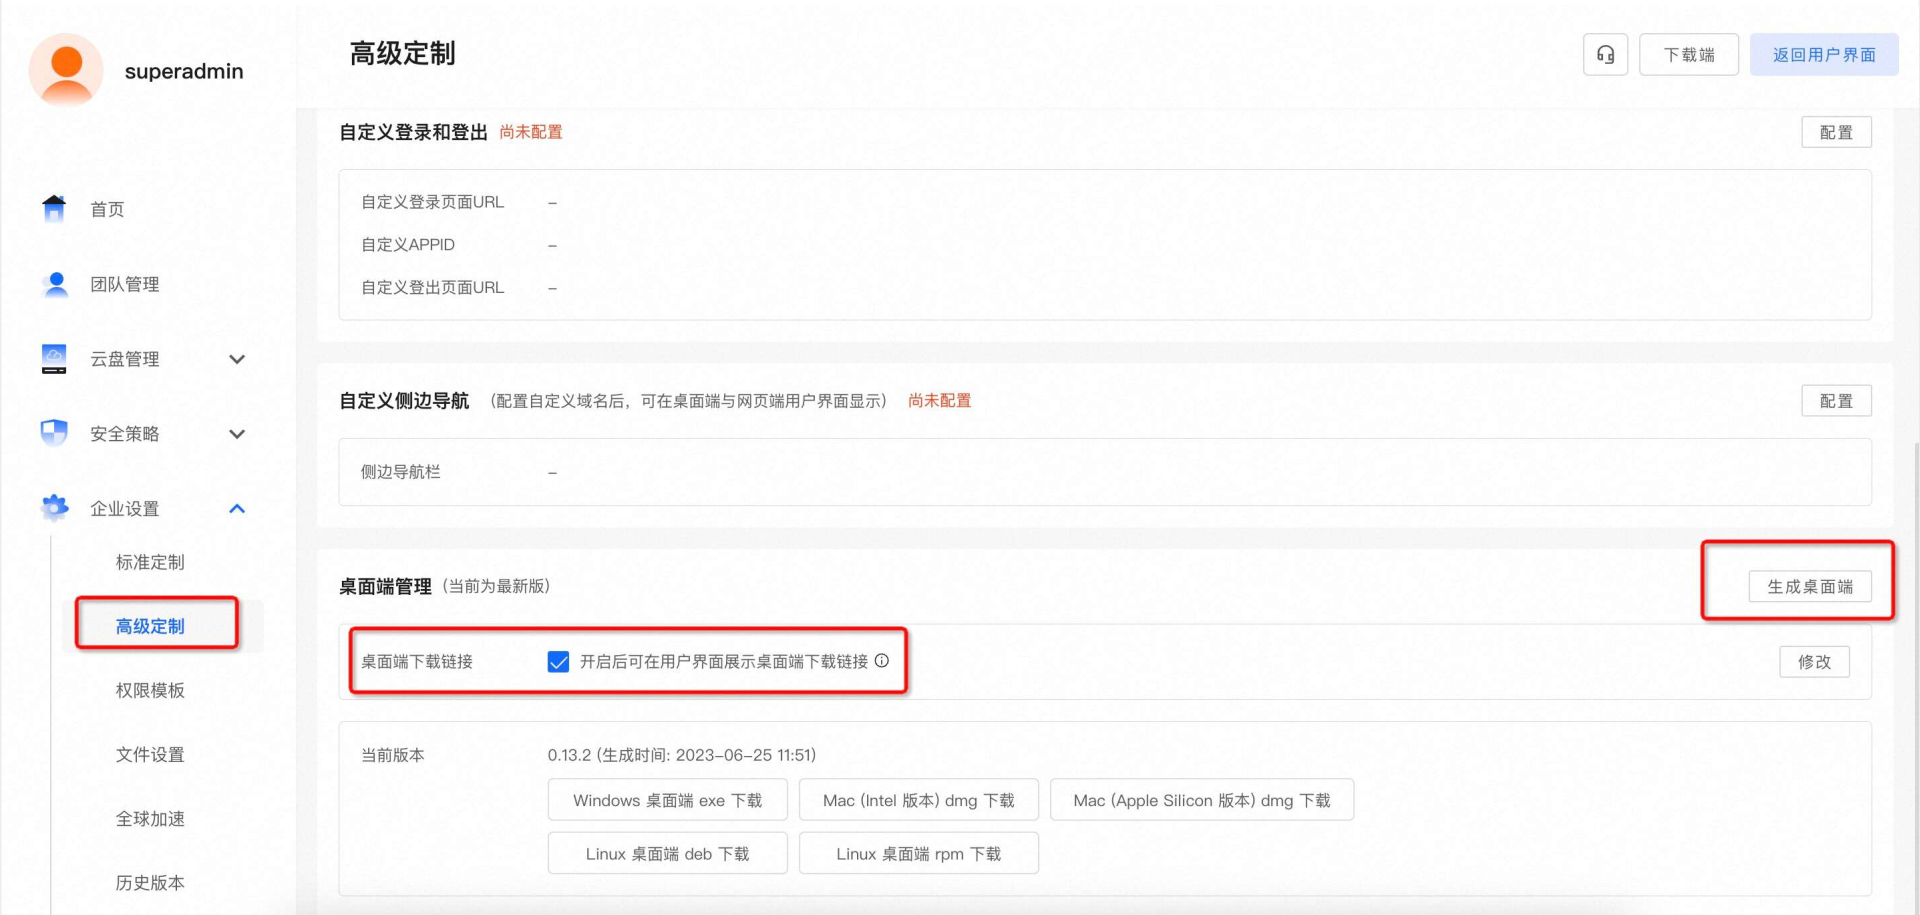The height and width of the screenshot is (915, 1920).
Task: Click the superadmin avatar icon
Action: [66, 70]
